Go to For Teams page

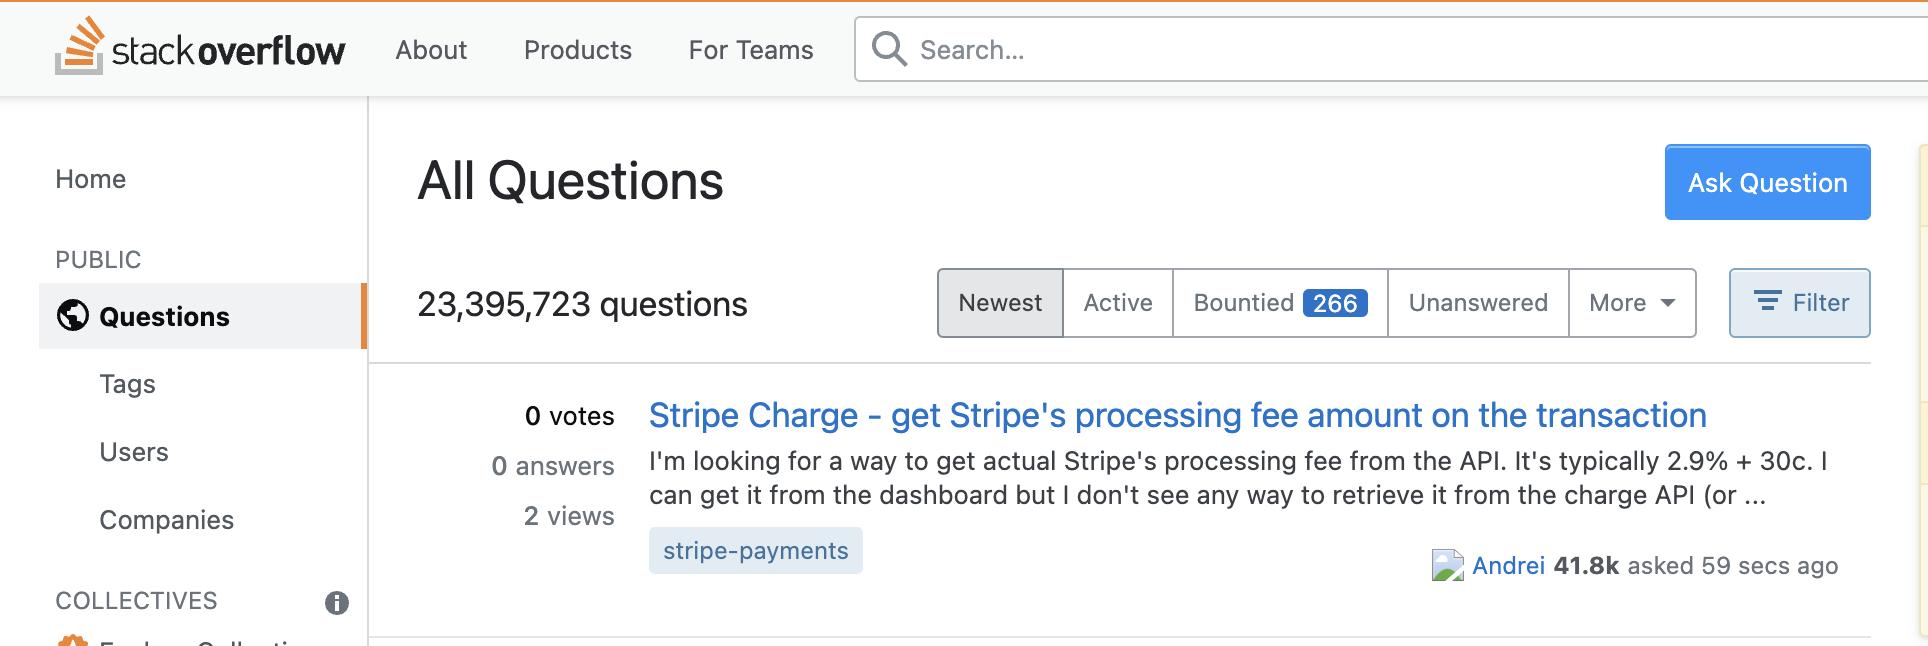pos(750,50)
